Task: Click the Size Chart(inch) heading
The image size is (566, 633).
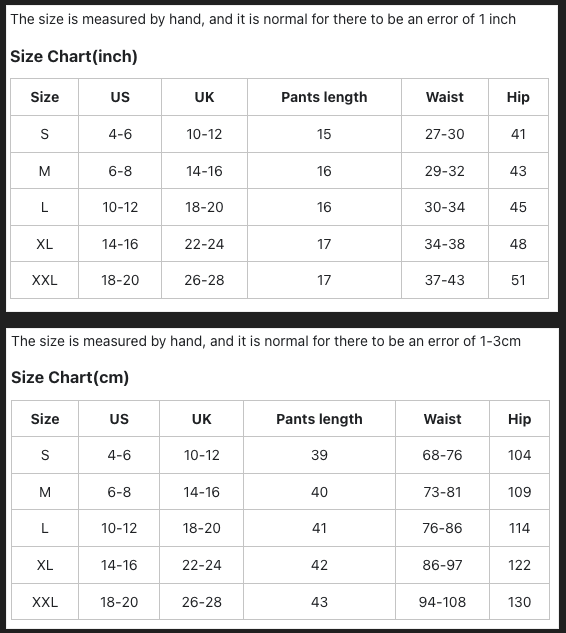Action: click(x=74, y=57)
